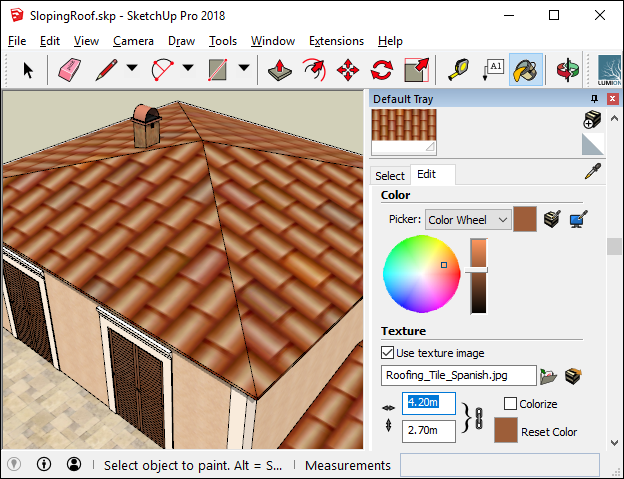Uncheck Use texture image checkbox
624x479 pixels.
[388, 352]
